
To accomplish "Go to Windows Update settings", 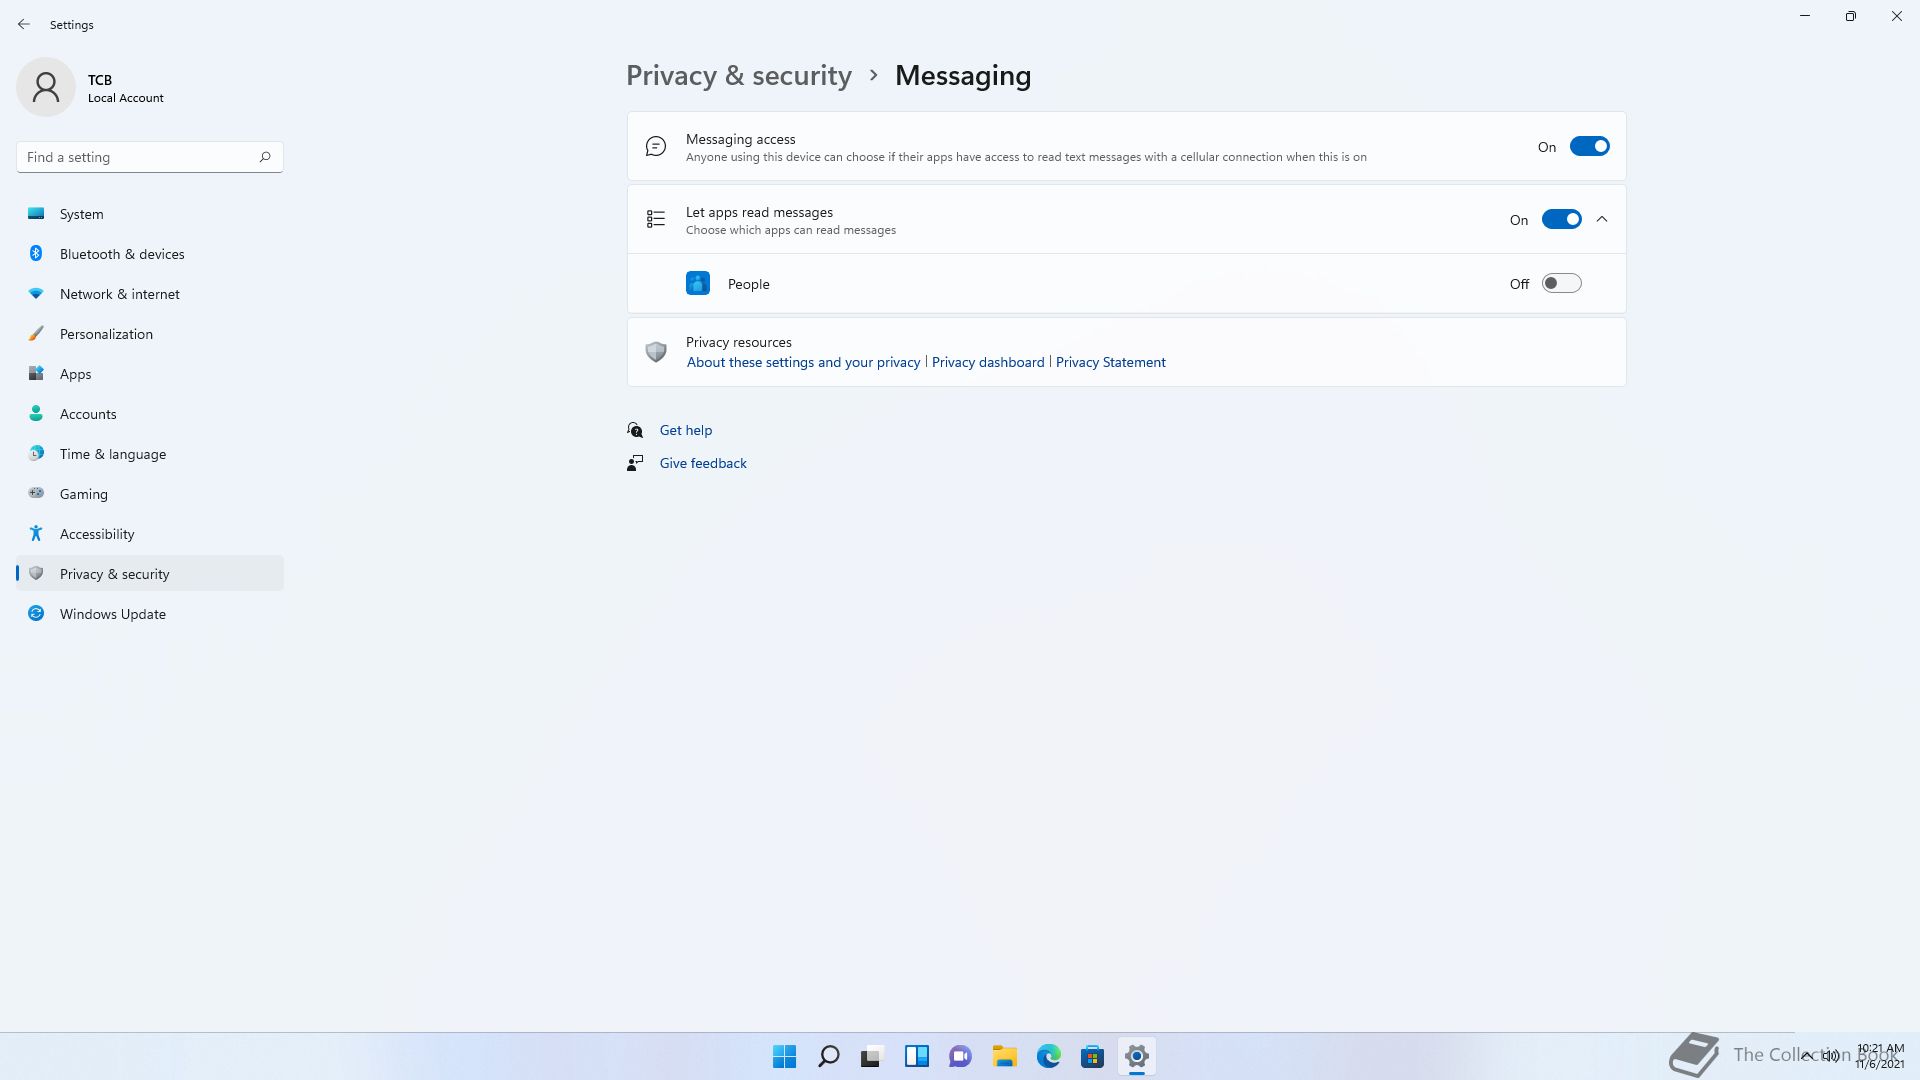I will click(113, 614).
